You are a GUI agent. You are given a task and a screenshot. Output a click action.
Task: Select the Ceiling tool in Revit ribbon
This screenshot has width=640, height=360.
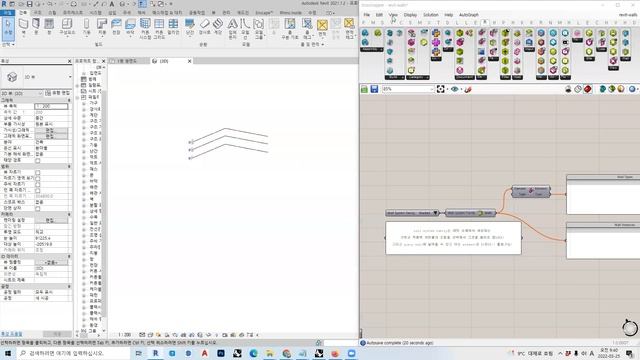(x=116, y=28)
